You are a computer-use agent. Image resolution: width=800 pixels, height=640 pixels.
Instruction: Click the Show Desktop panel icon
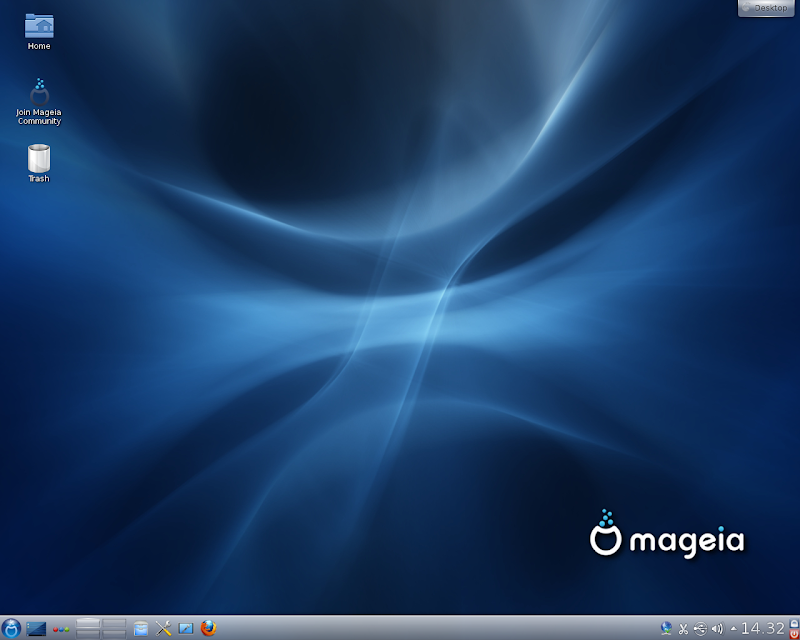[x=36, y=628]
